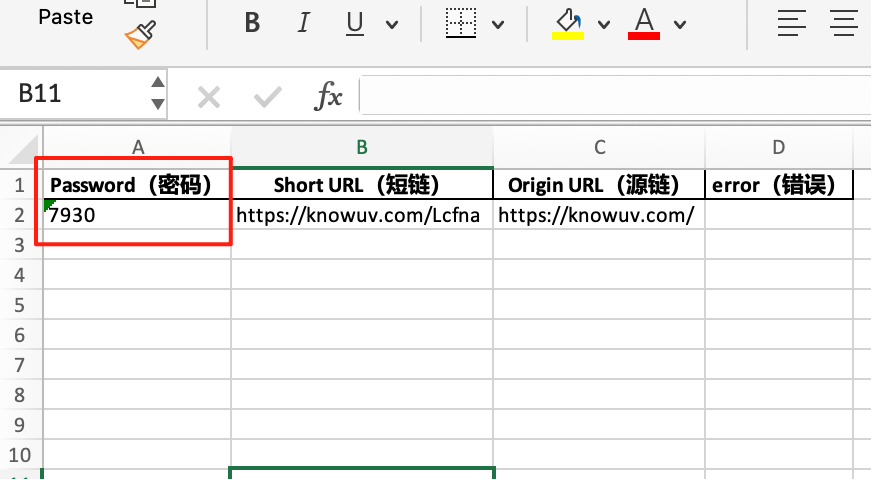Click into the formula bar field
872x480 pixels.
[616, 95]
